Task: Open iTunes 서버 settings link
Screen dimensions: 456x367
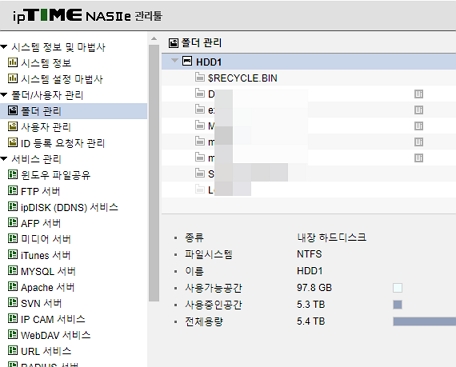Action: coord(46,255)
